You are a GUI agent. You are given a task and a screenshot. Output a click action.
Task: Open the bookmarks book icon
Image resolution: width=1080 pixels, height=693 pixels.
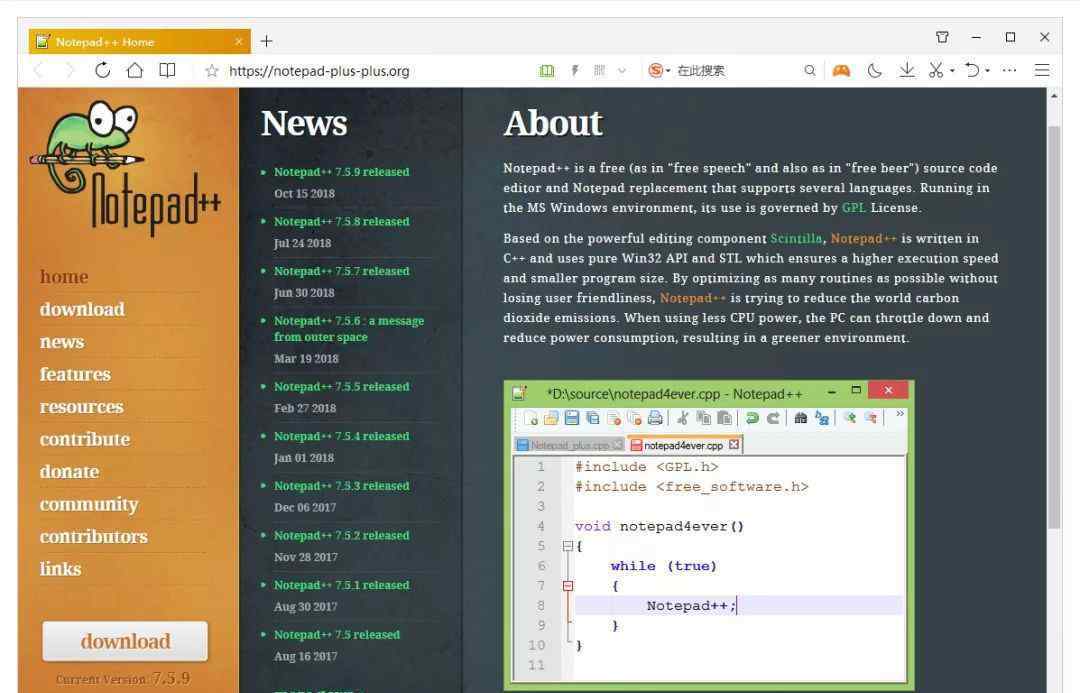pyautogui.click(x=168, y=70)
